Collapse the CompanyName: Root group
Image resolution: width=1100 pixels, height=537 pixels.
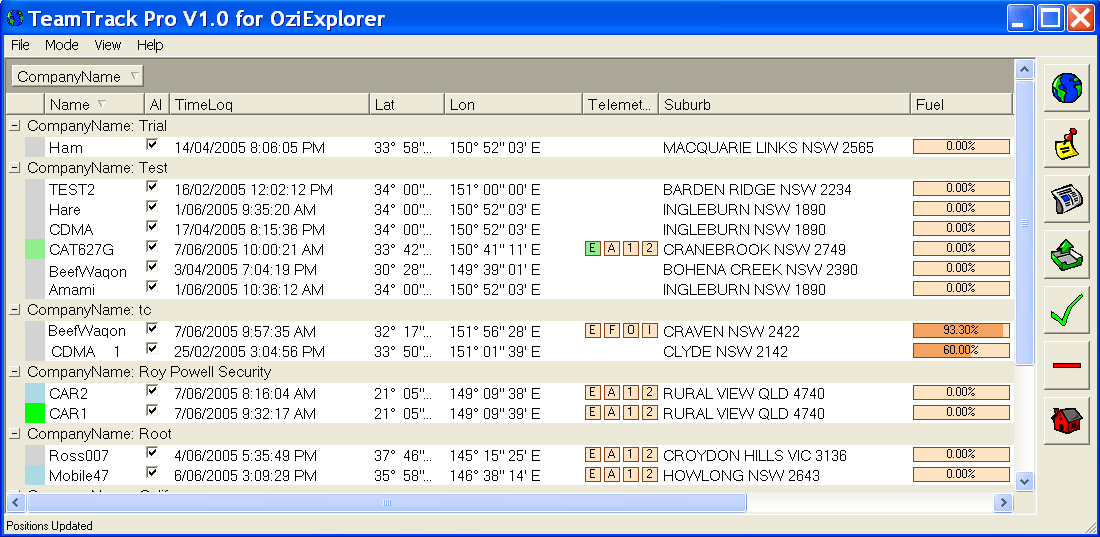(x=15, y=435)
